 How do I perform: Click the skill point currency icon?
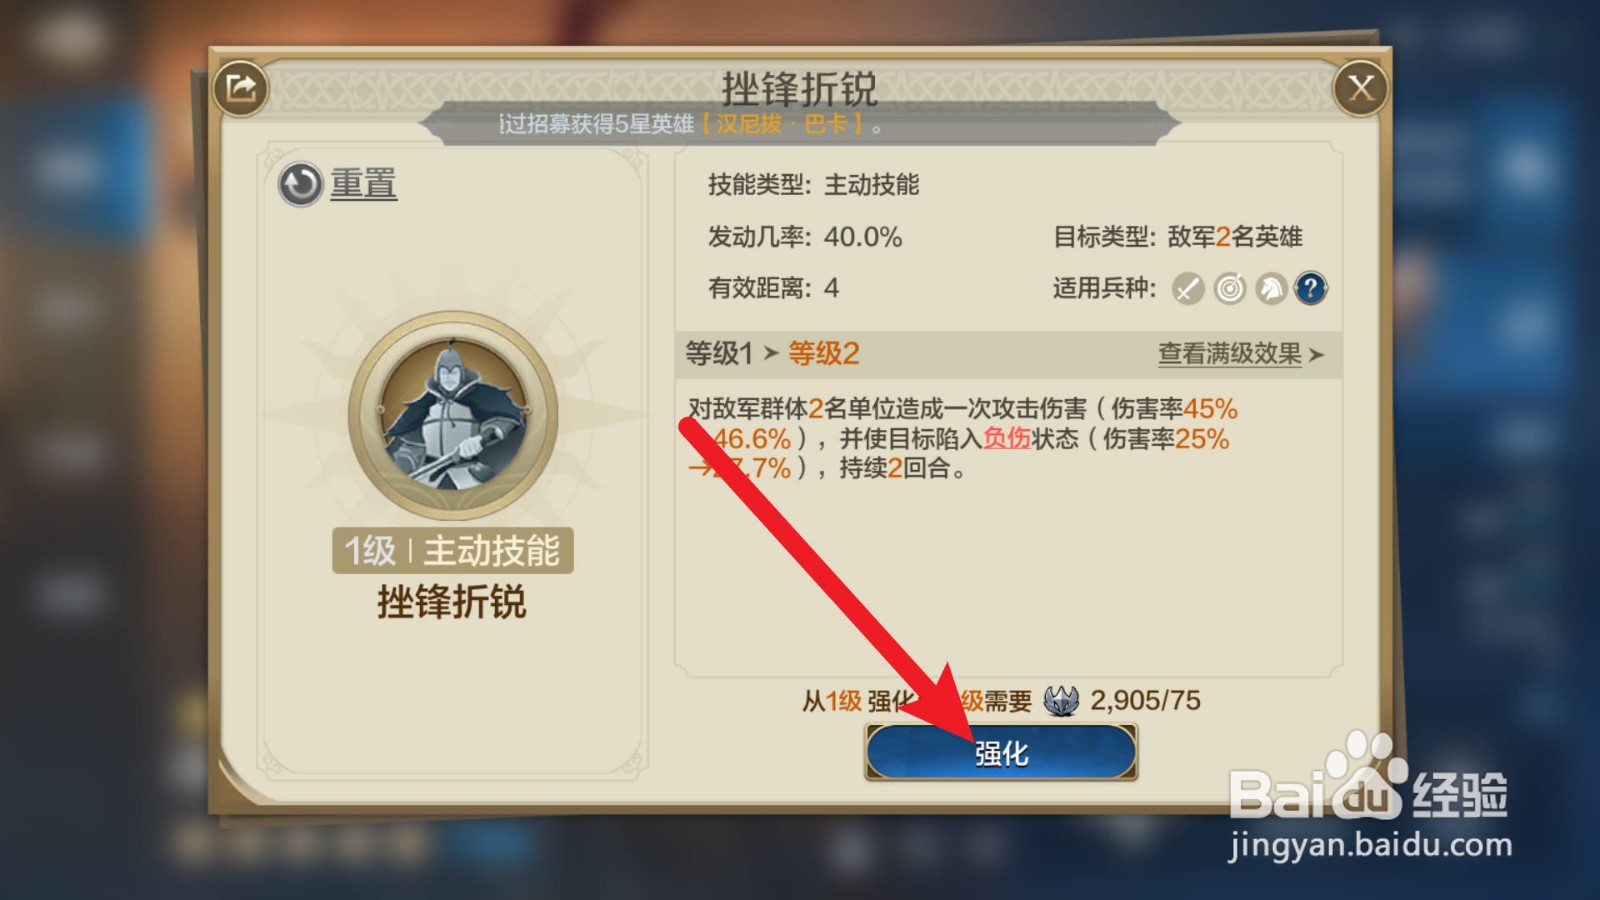click(1061, 700)
